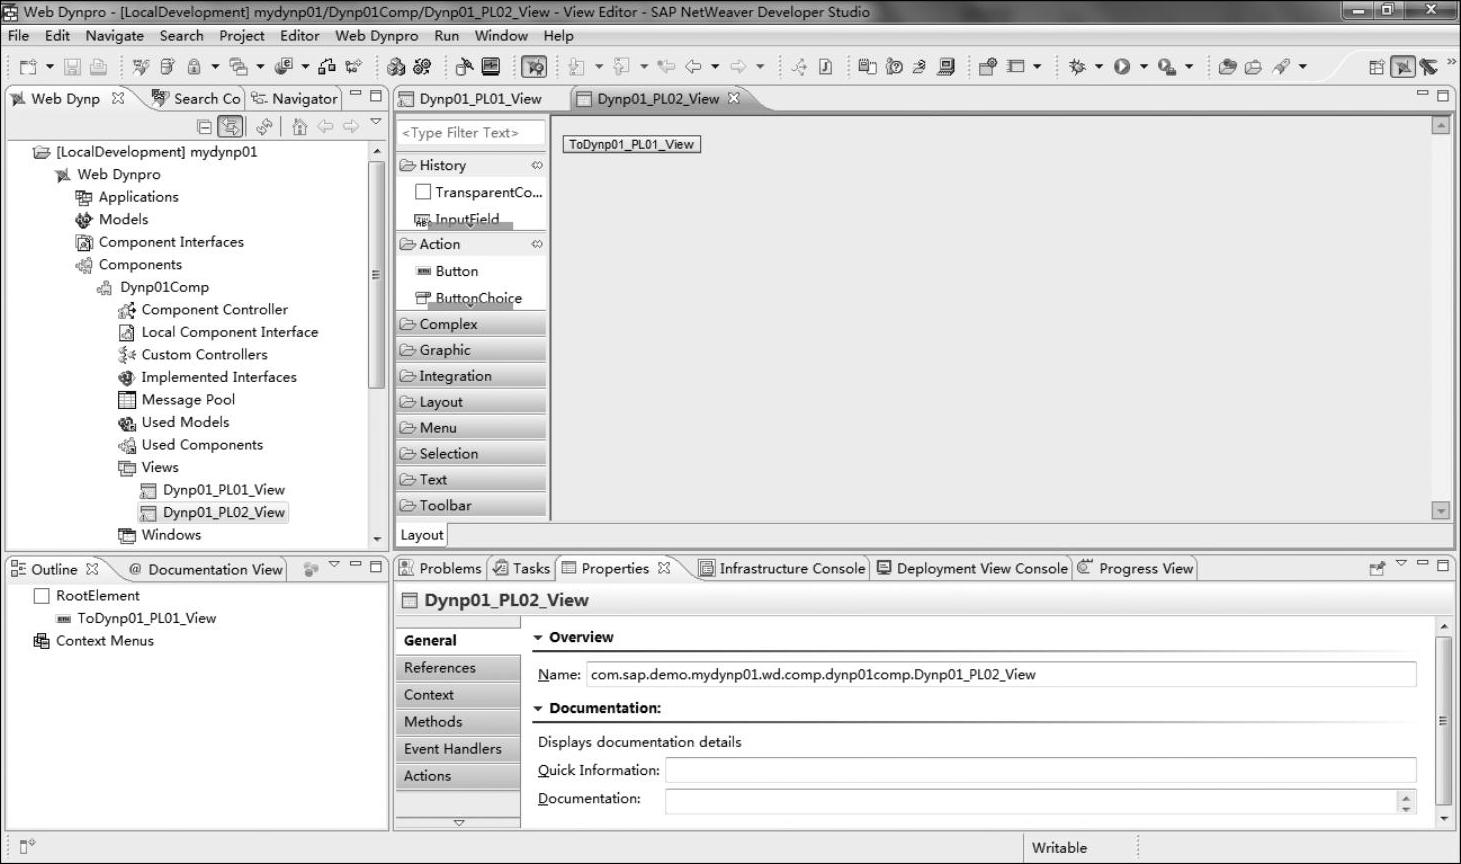Collapse the Documentation section triangle
The height and width of the screenshot is (864, 1461).
click(x=538, y=708)
